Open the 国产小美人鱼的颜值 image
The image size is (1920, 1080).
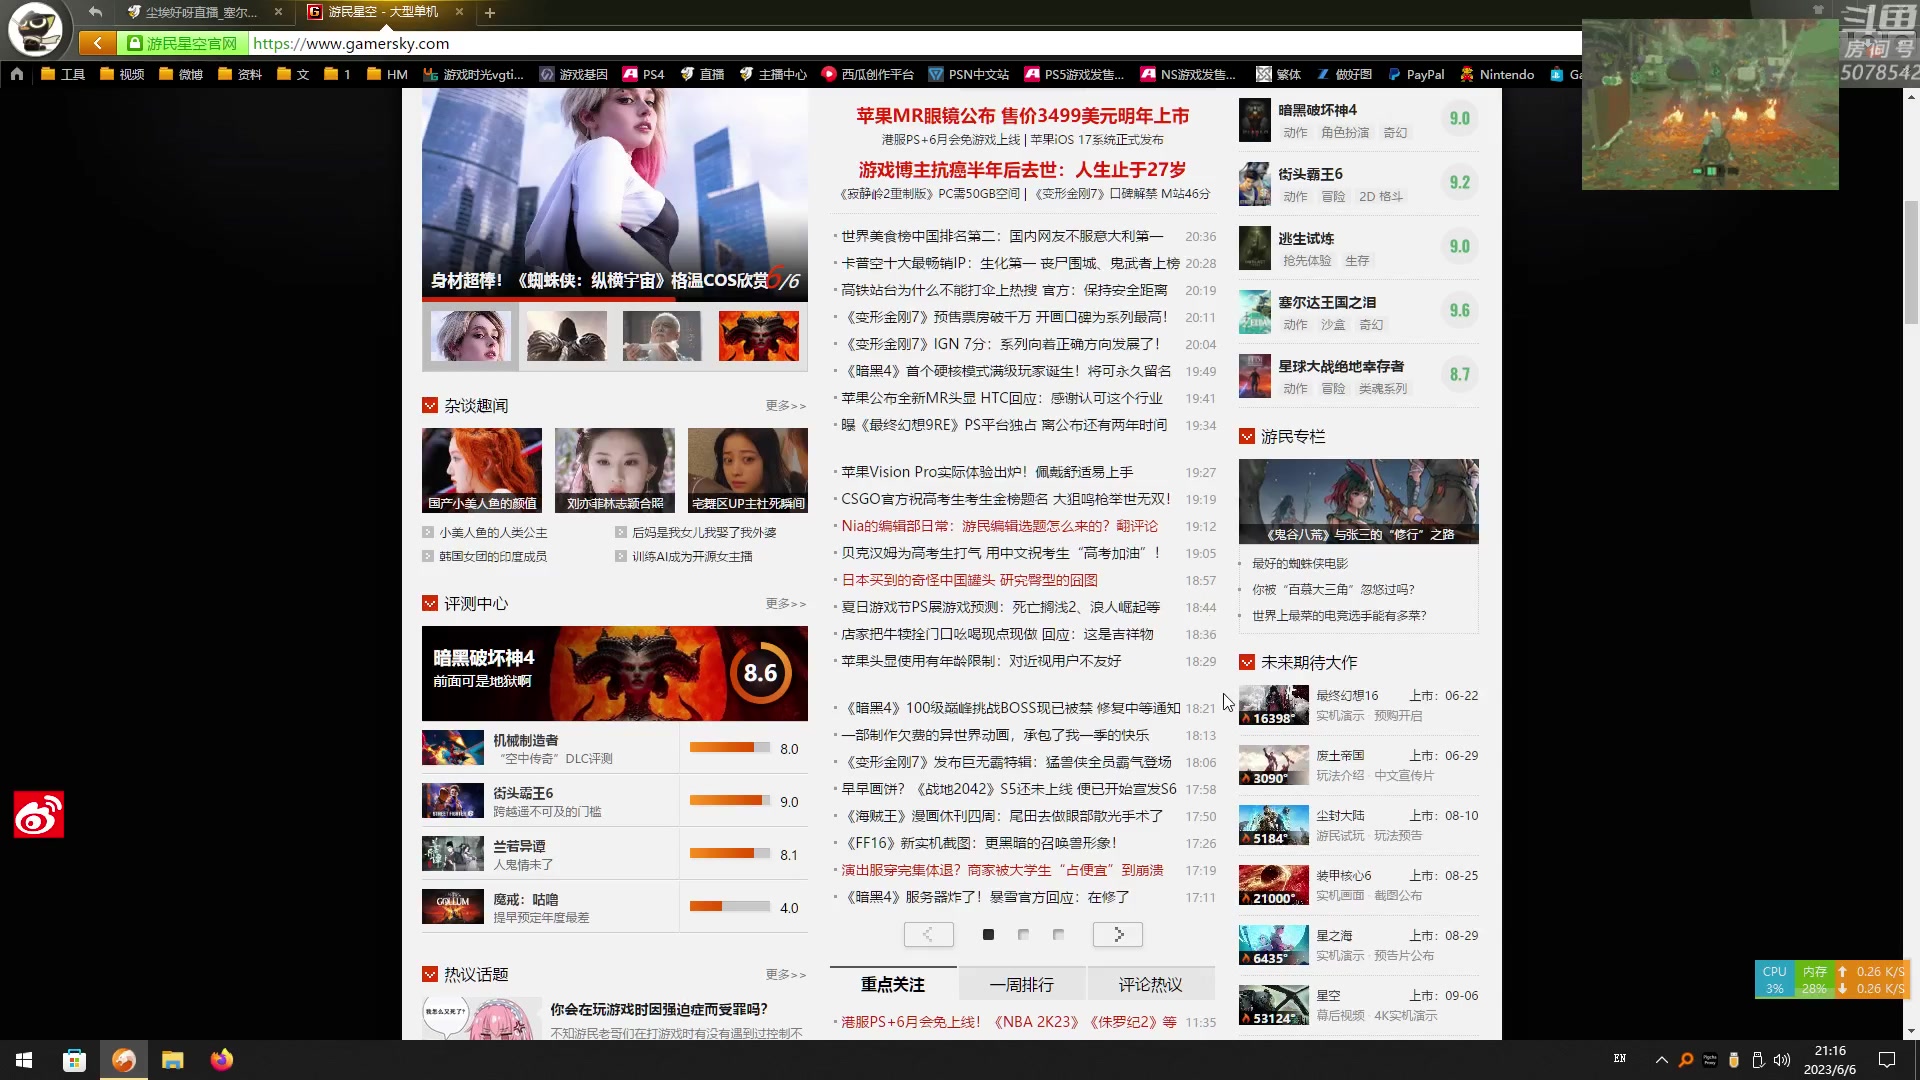click(x=482, y=470)
